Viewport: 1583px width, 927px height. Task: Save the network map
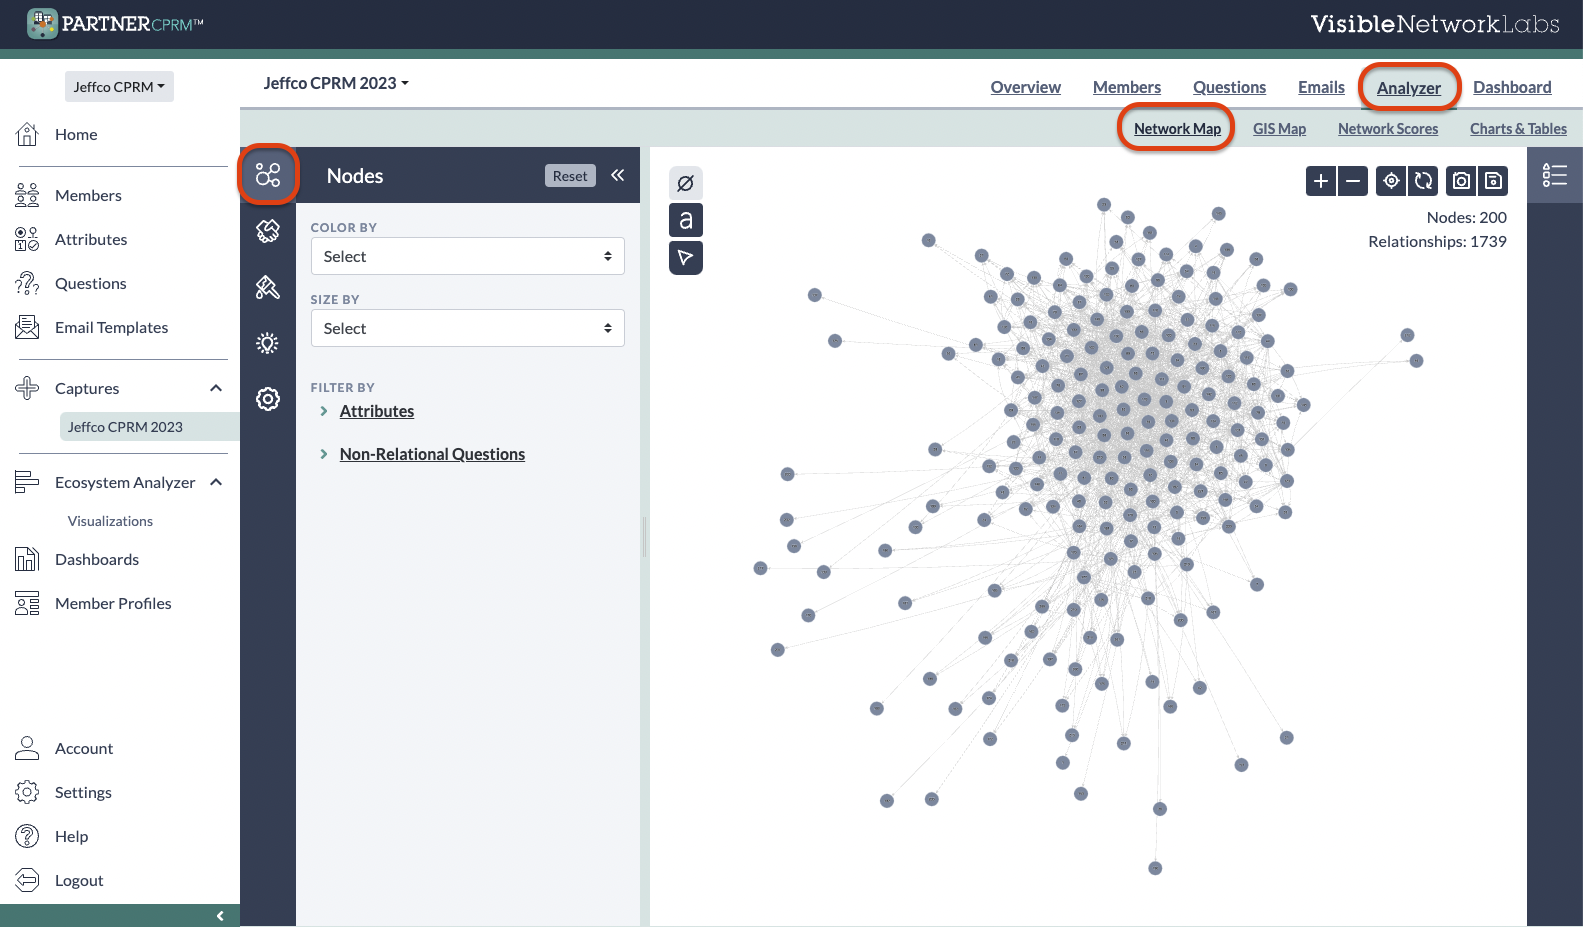coord(1493,181)
